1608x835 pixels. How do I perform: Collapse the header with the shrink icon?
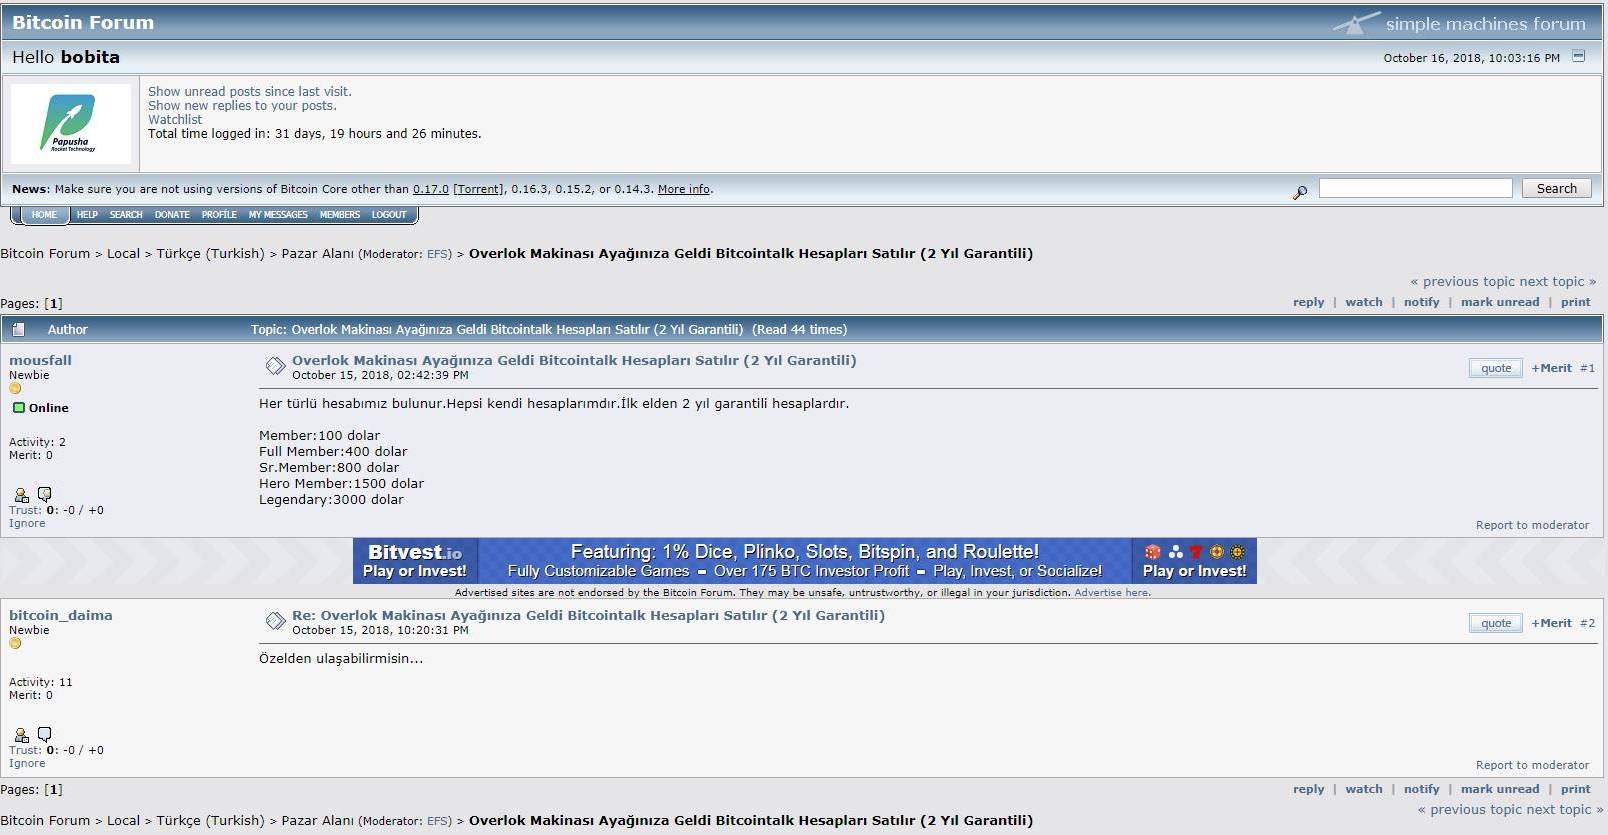1578,56
